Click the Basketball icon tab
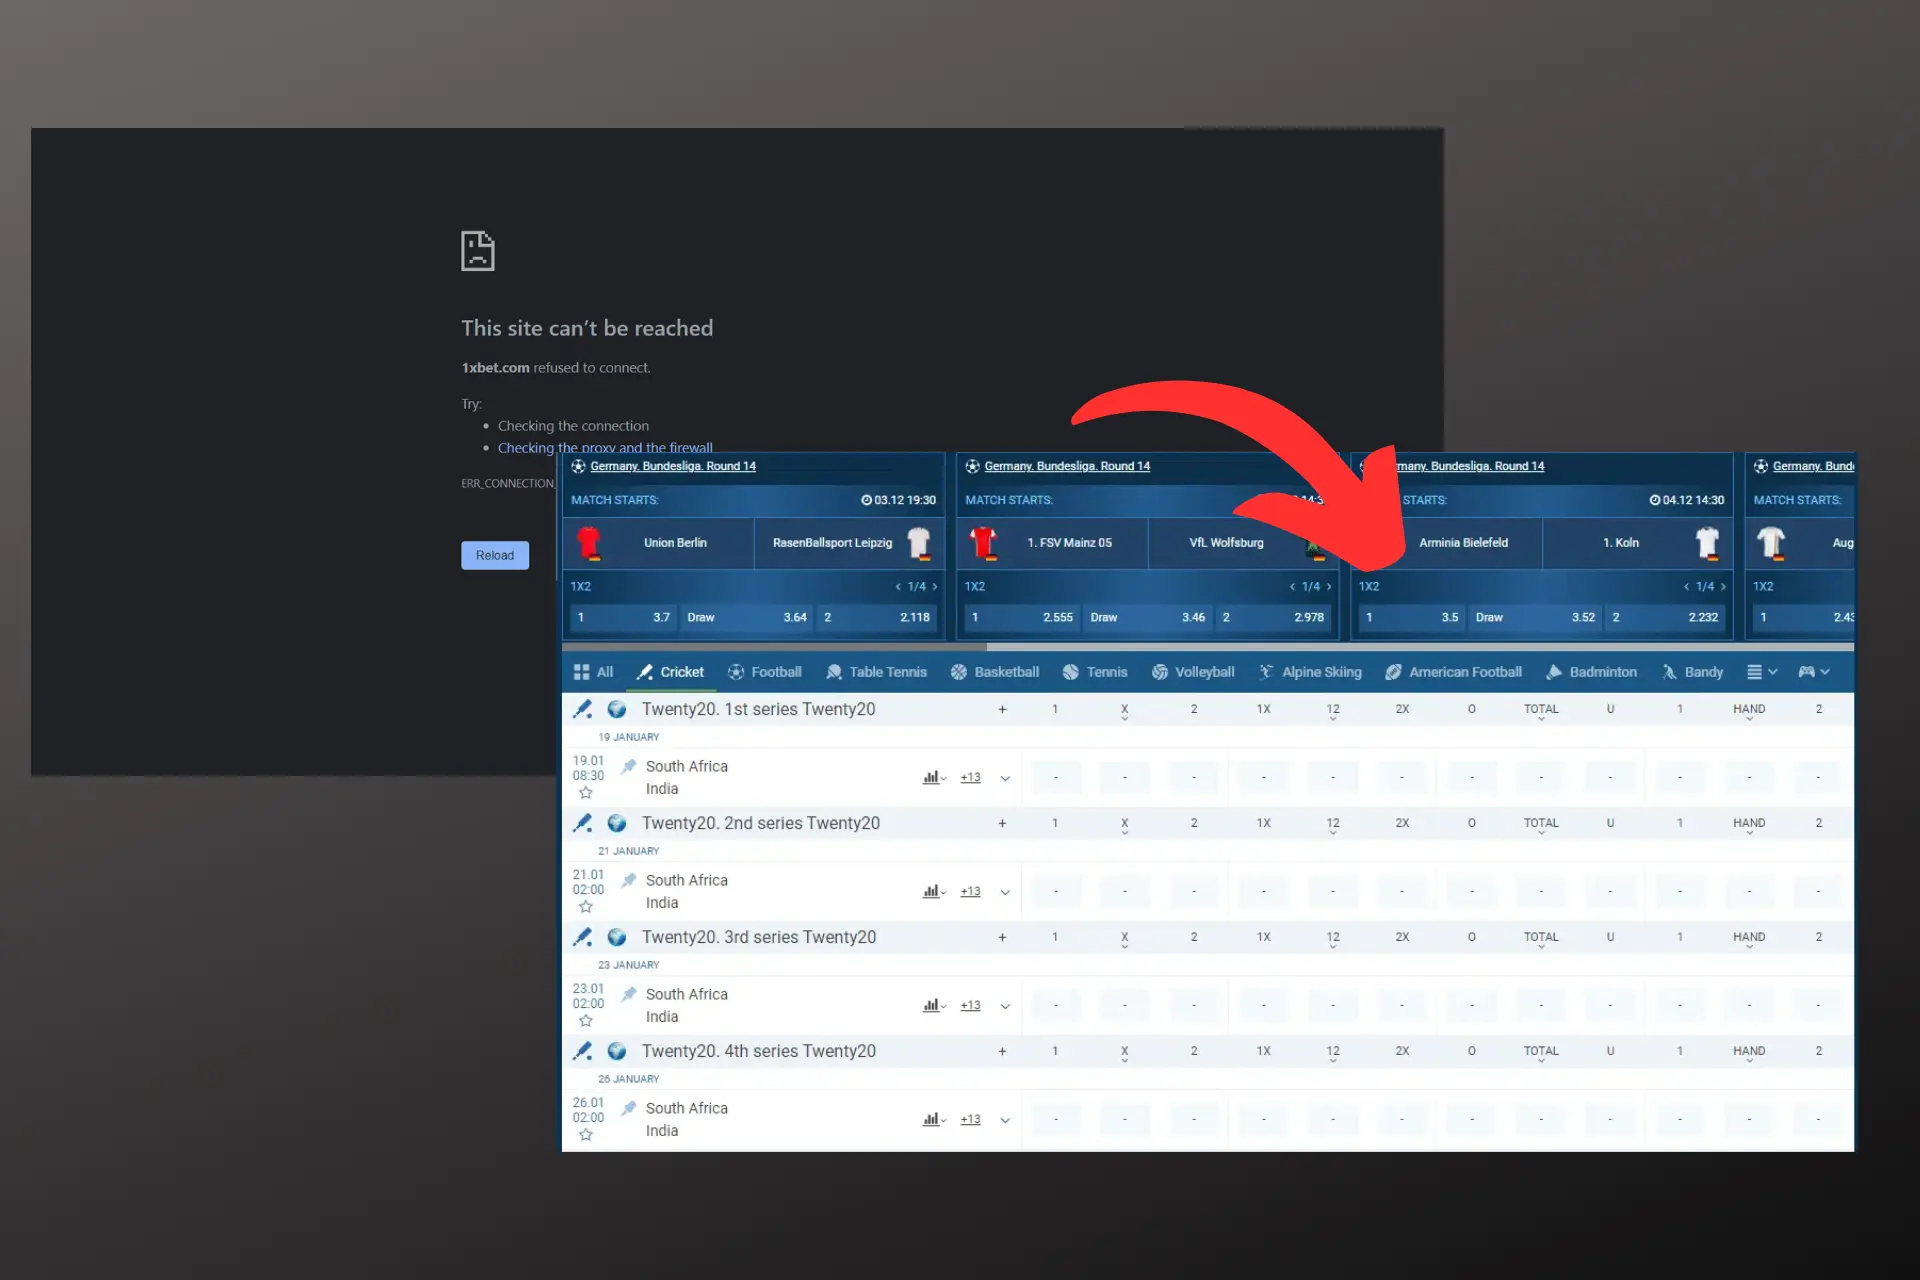This screenshot has height=1280, width=1920. click(x=959, y=672)
